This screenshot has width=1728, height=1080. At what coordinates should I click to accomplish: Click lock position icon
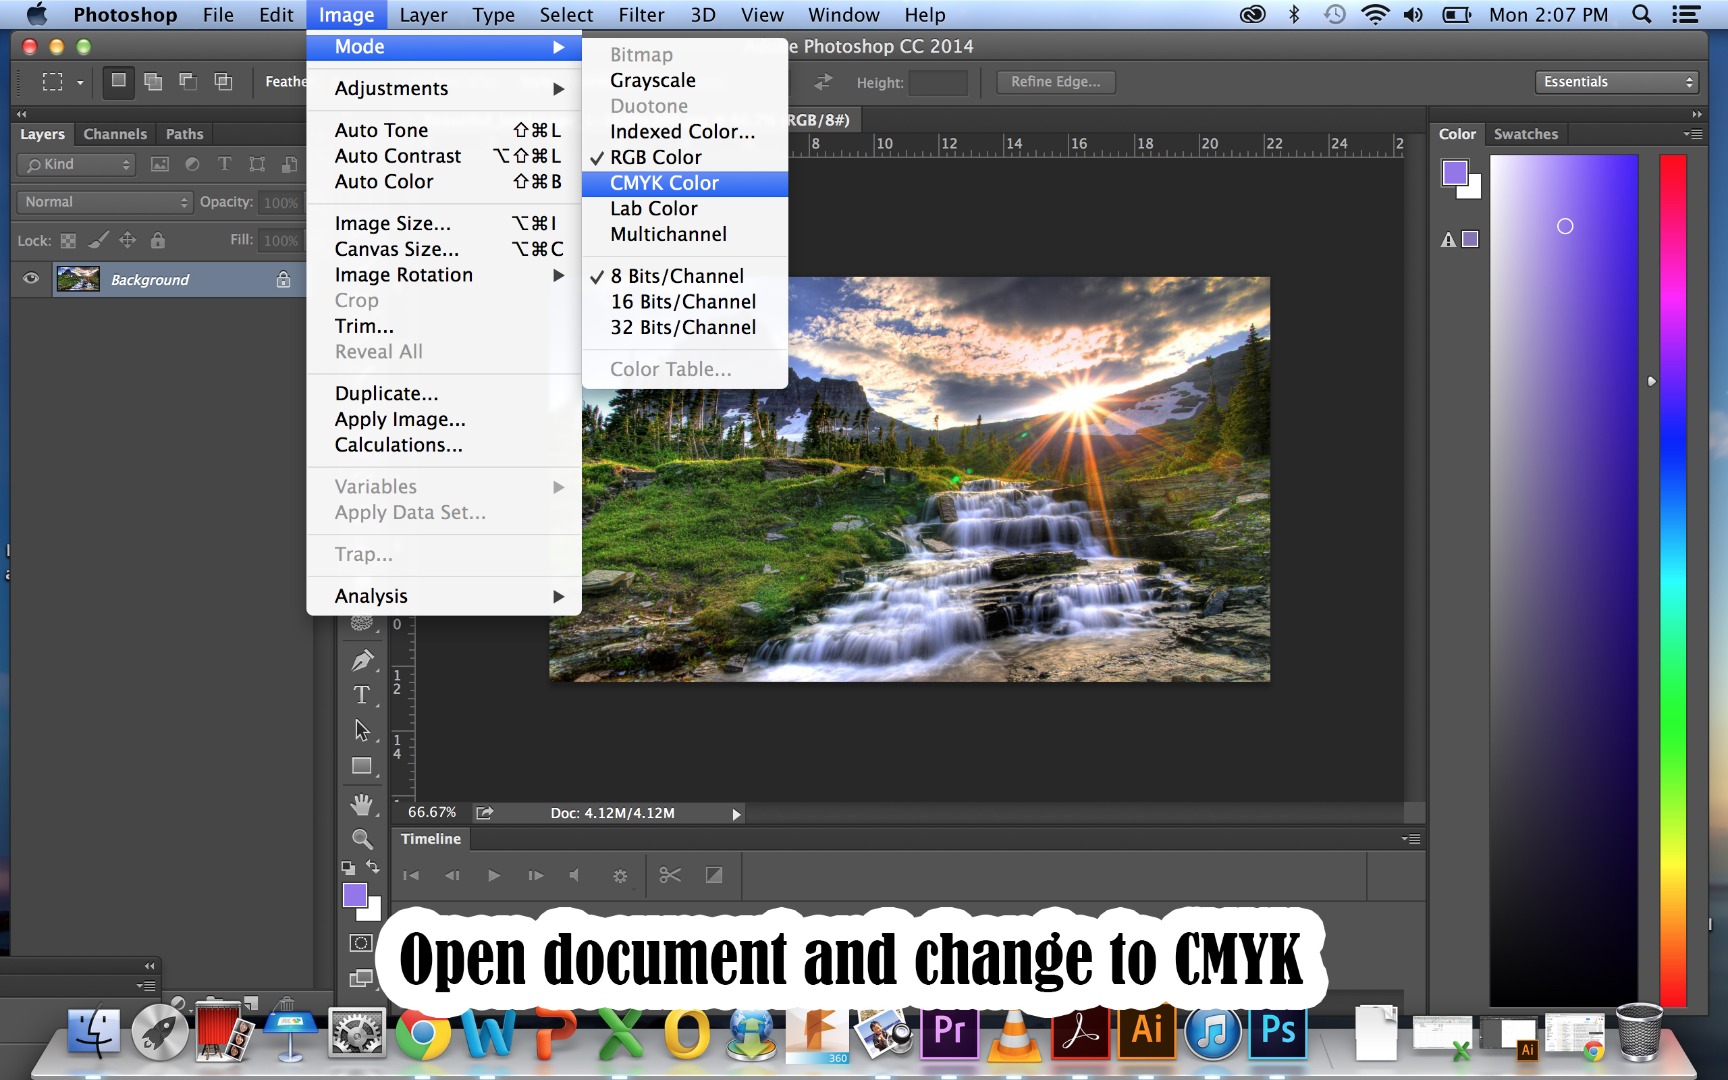pyautogui.click(x=128, y=240)
